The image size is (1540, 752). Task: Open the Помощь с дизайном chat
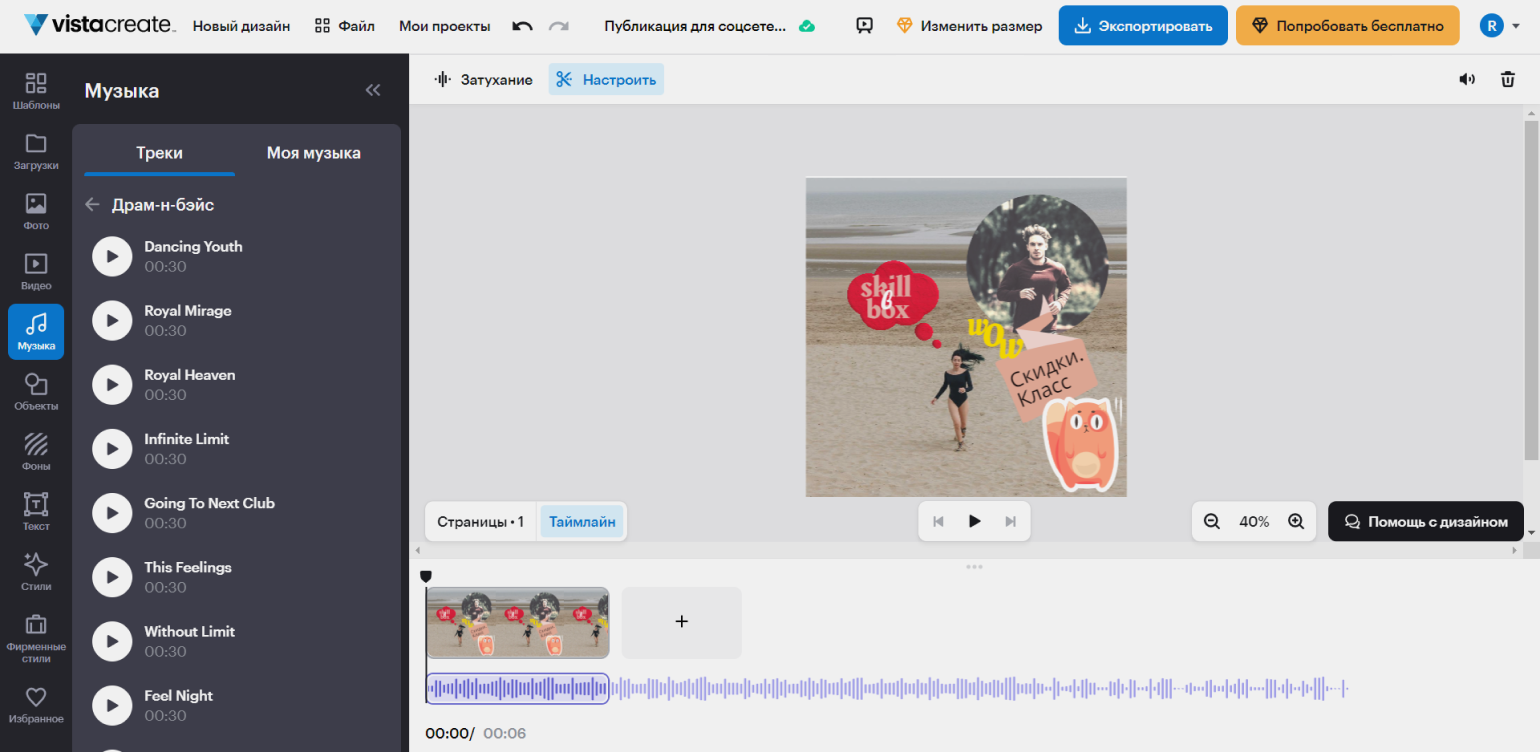pyautogui.click(x=1426, y=521)
